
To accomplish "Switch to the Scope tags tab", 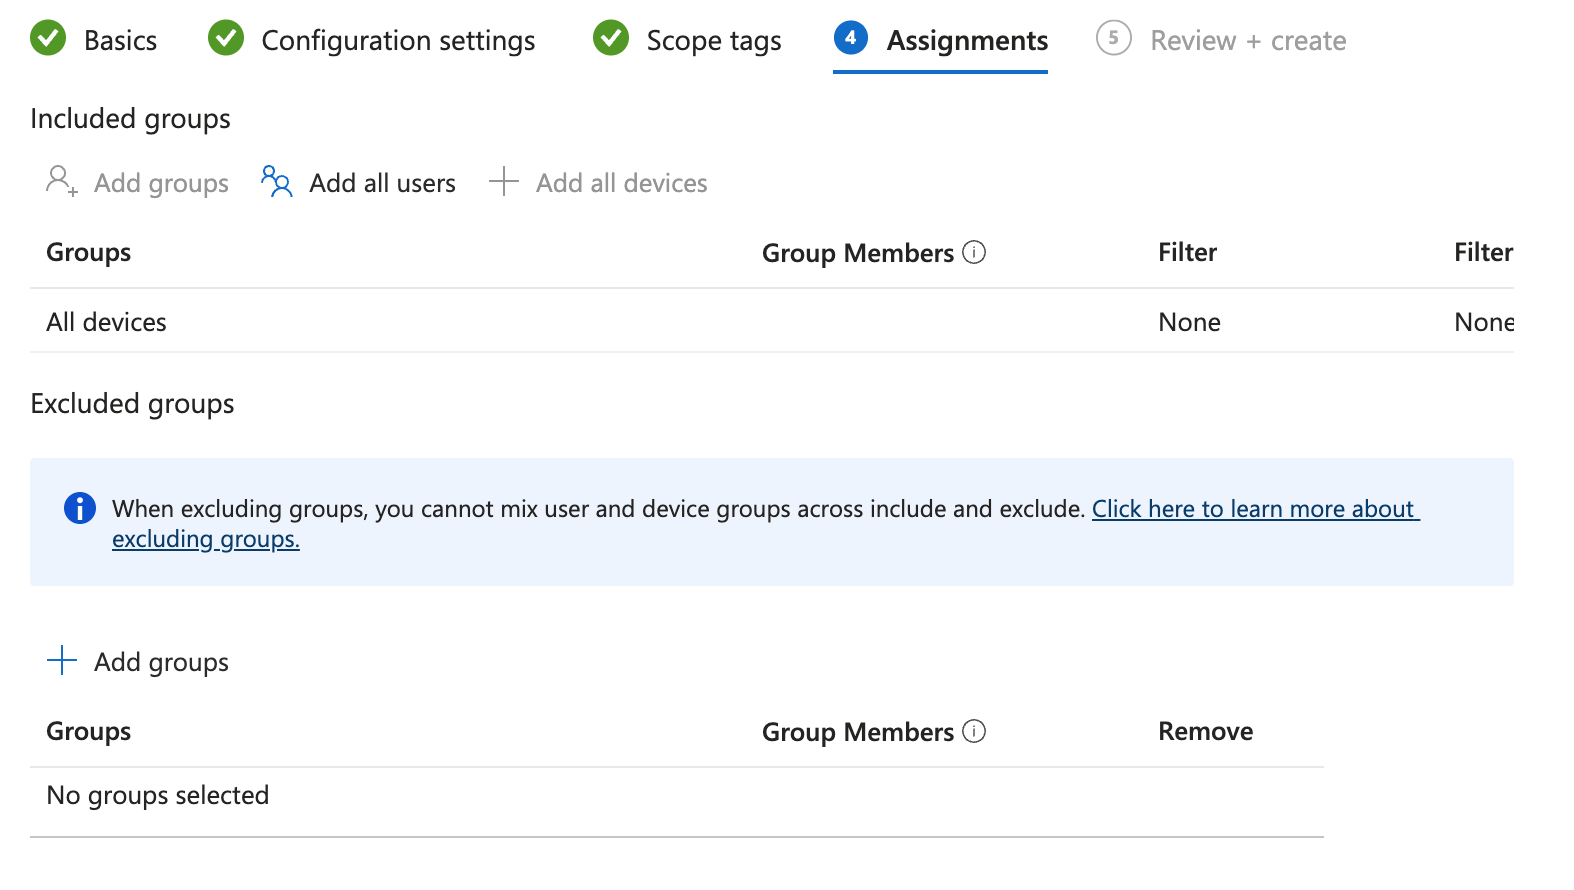I will pyautogui.click(x=714, y=40).
